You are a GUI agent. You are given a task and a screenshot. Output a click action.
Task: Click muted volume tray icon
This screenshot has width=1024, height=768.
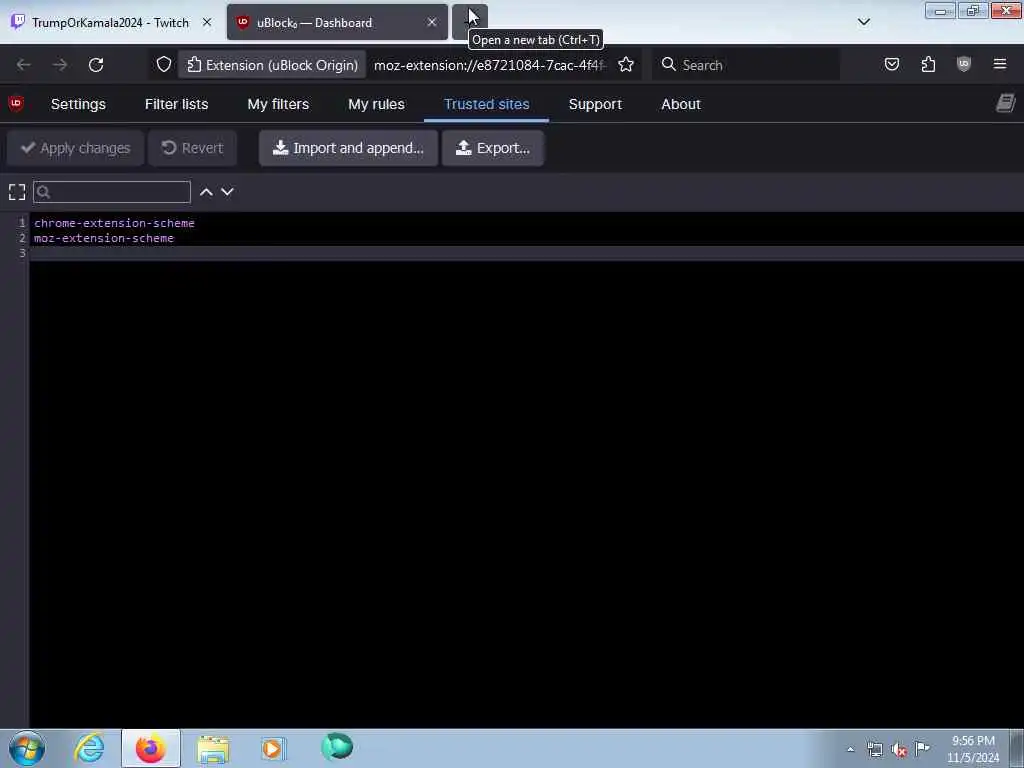pyautogui.click(x=899, y=750)
